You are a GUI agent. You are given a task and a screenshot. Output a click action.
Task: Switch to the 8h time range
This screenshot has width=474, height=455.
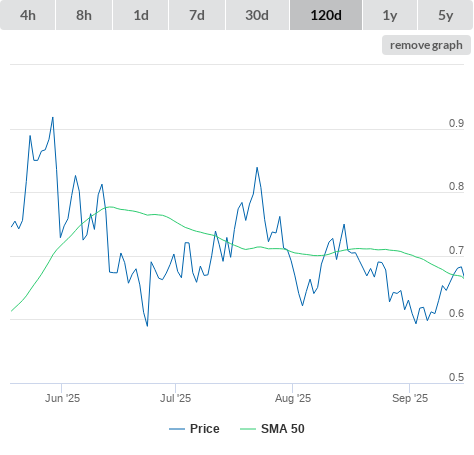pyautogui.click(x=84, y=15)
